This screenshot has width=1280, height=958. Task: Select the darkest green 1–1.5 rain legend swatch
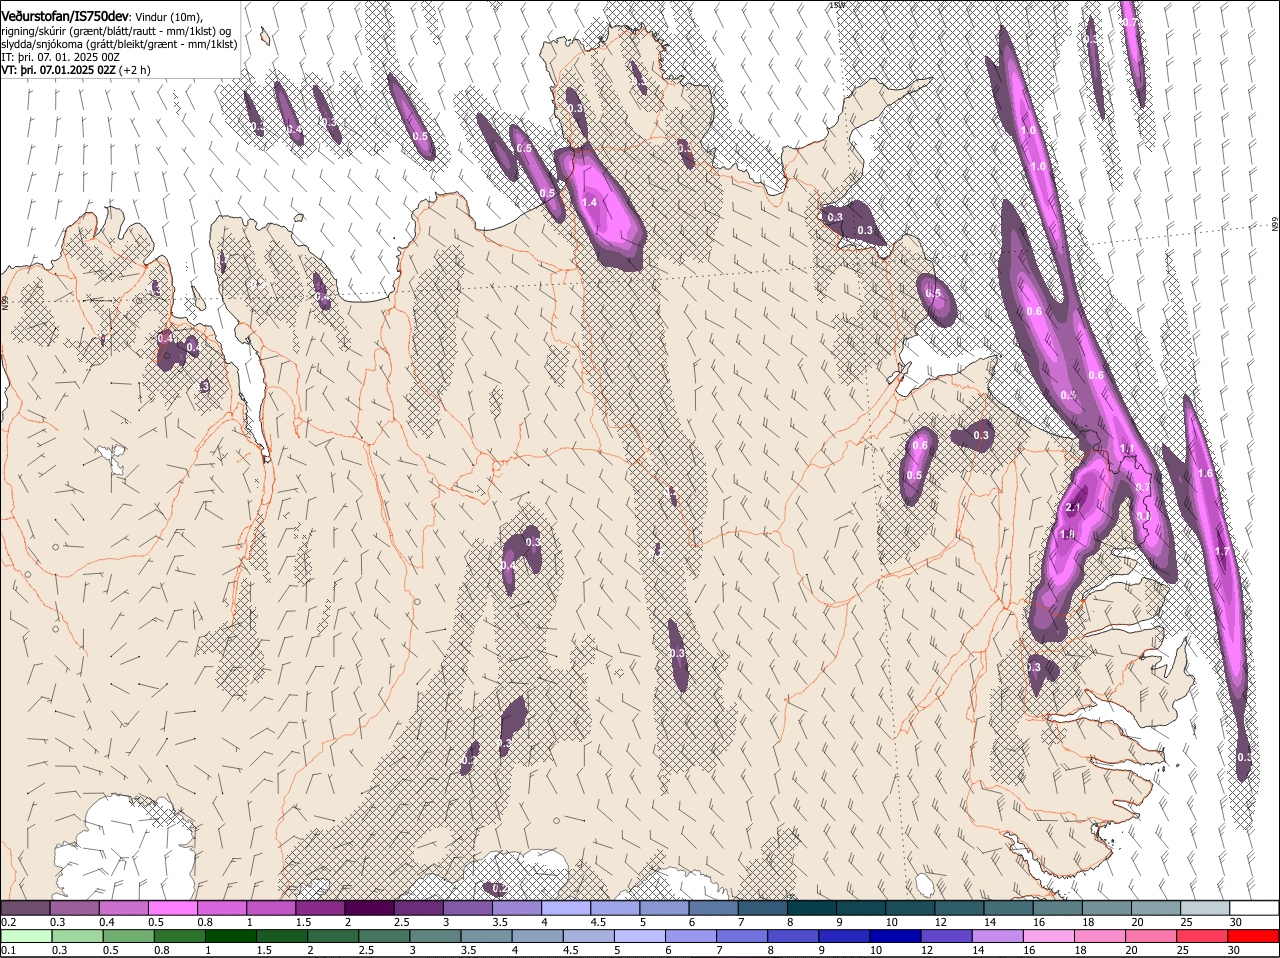[x=230, y=936]
